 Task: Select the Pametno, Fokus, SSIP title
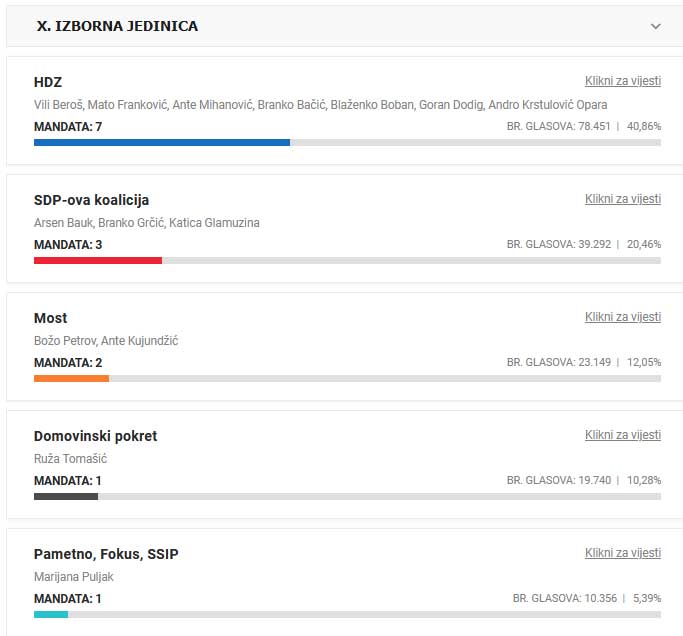[106, 554]
